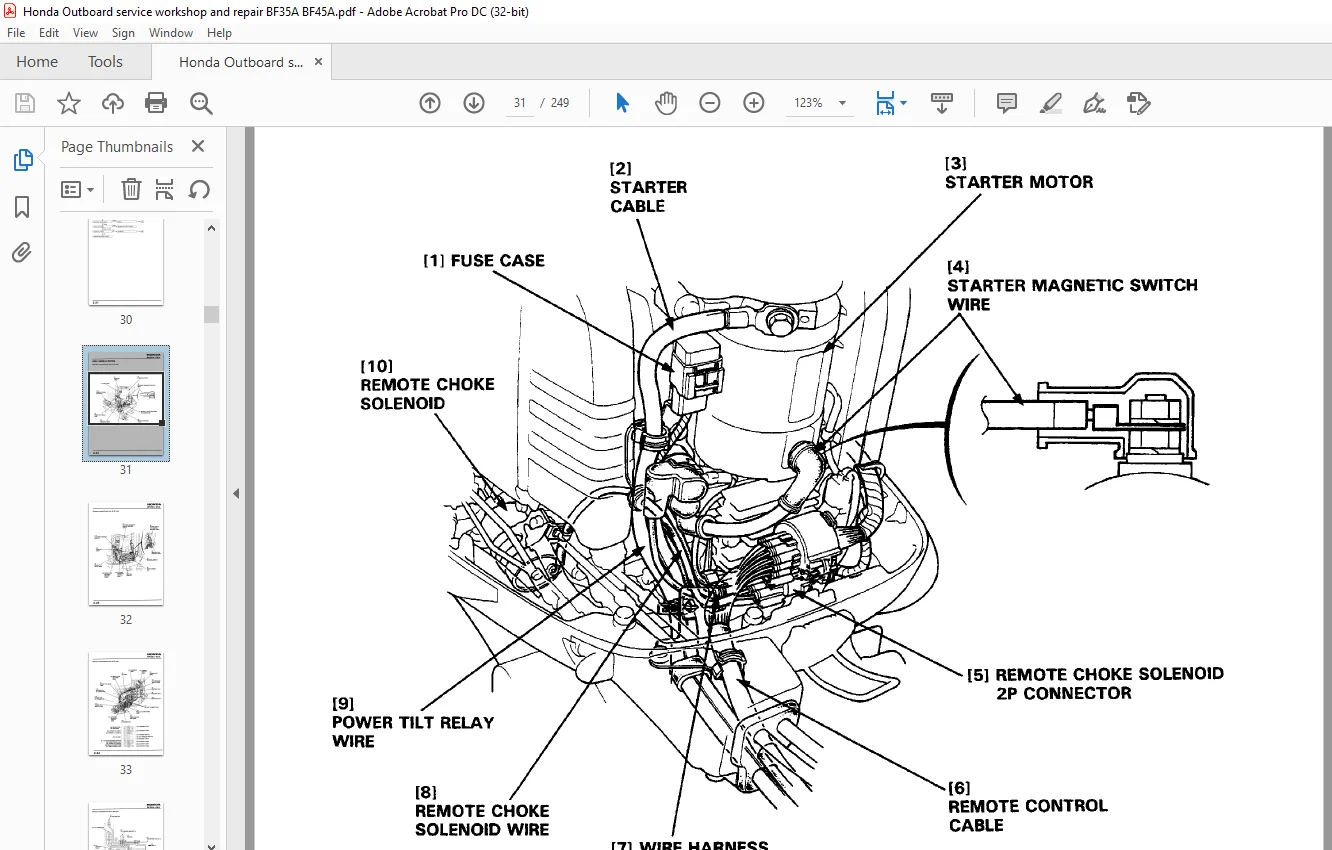1332x850 pixels.
Task: Close the Page Thumbnails panel
Action: [198, 146]
